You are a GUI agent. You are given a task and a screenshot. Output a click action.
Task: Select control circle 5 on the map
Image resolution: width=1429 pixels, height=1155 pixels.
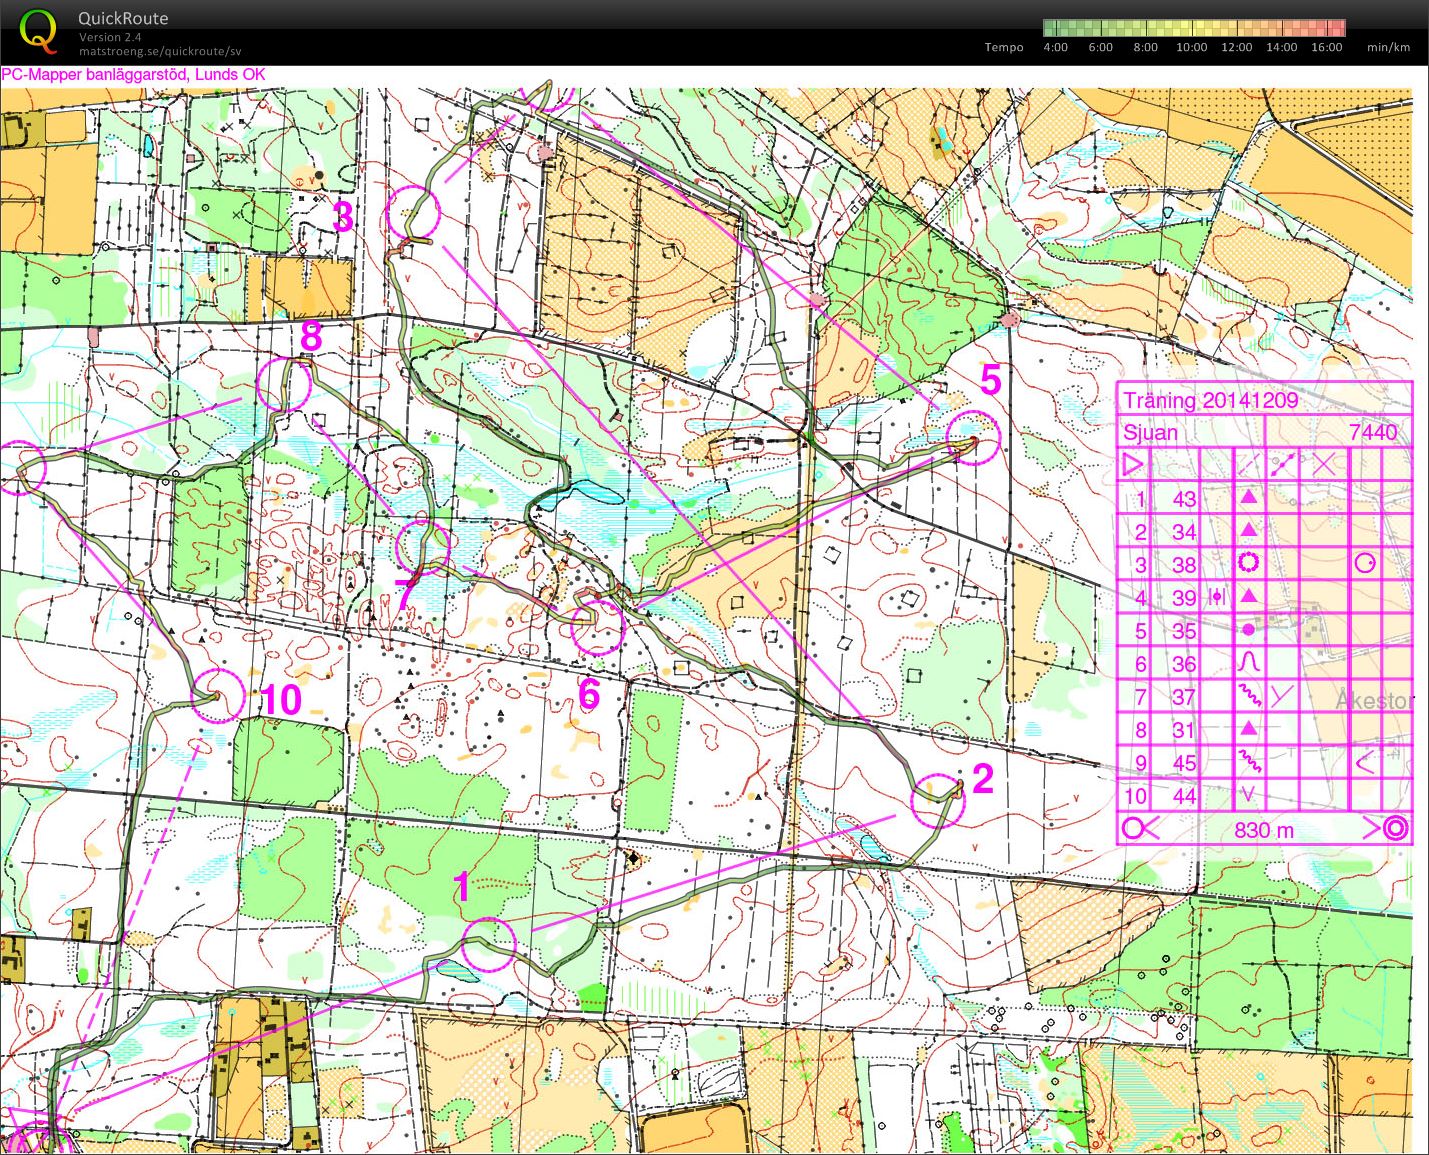click(973, 438)
